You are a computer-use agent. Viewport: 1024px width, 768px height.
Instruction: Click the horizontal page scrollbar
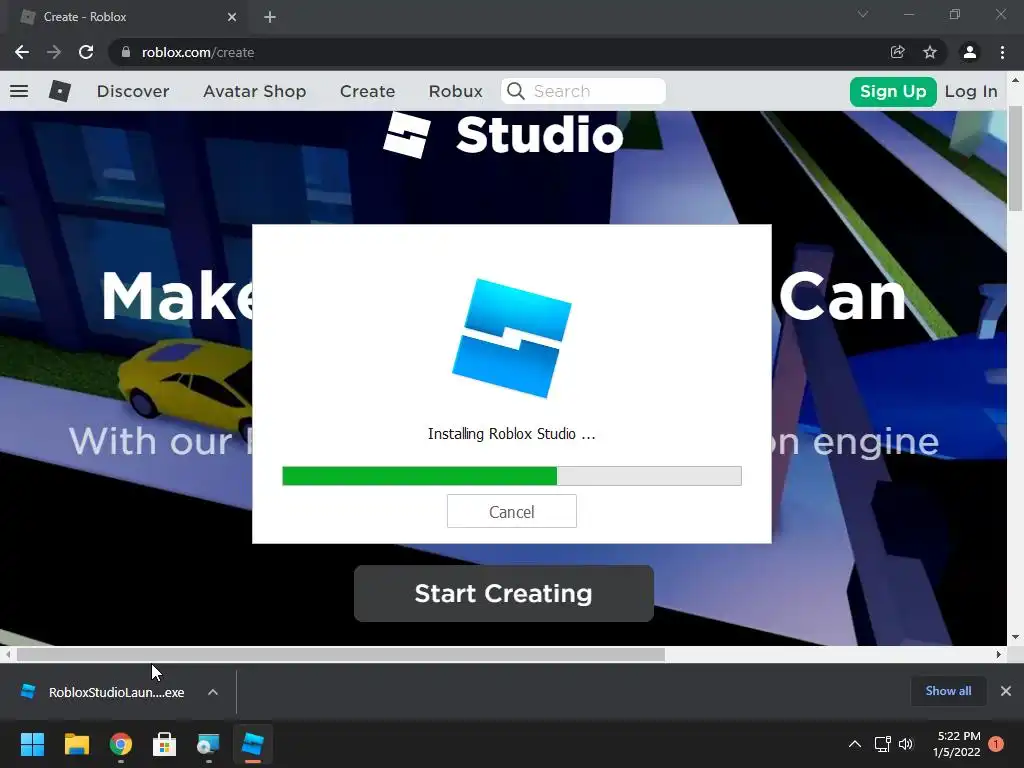tap(340, 654)
